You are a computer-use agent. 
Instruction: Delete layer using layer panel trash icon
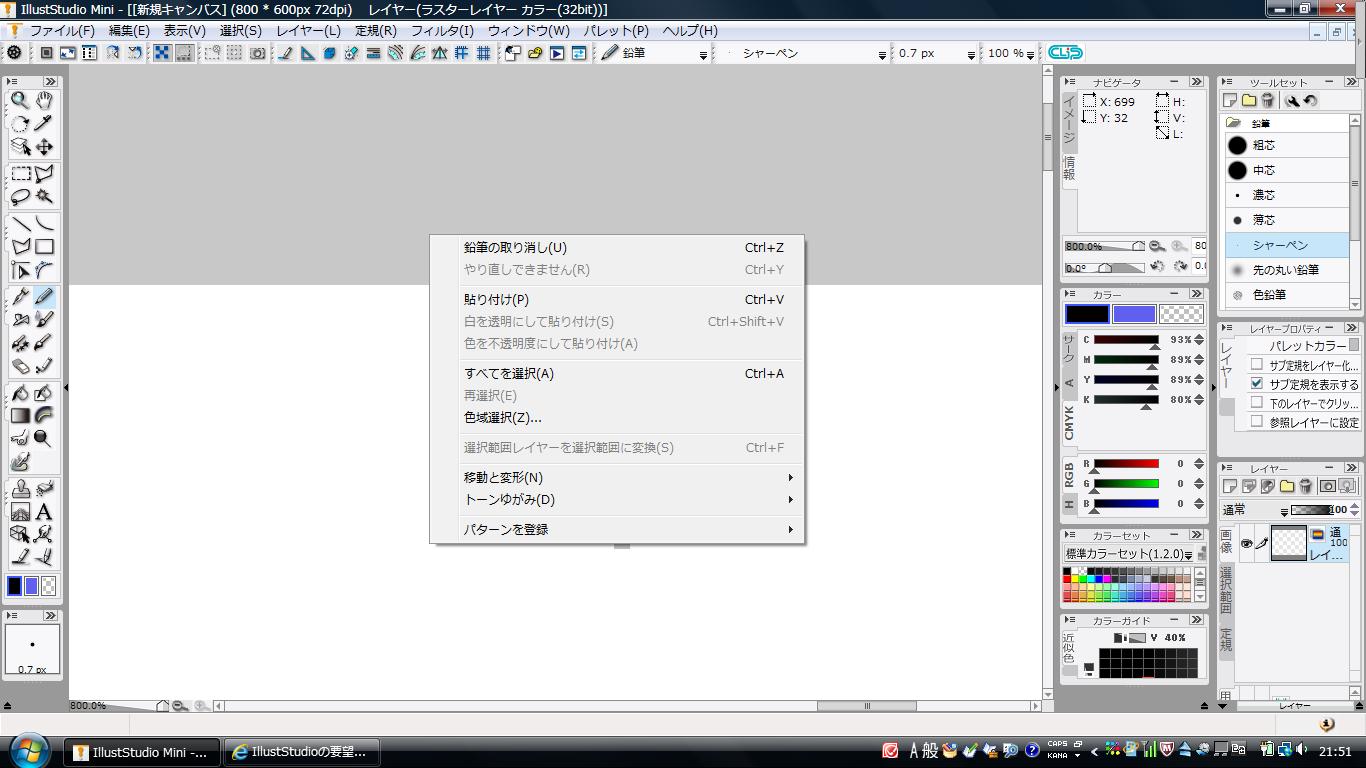[x=1306, y=486]
